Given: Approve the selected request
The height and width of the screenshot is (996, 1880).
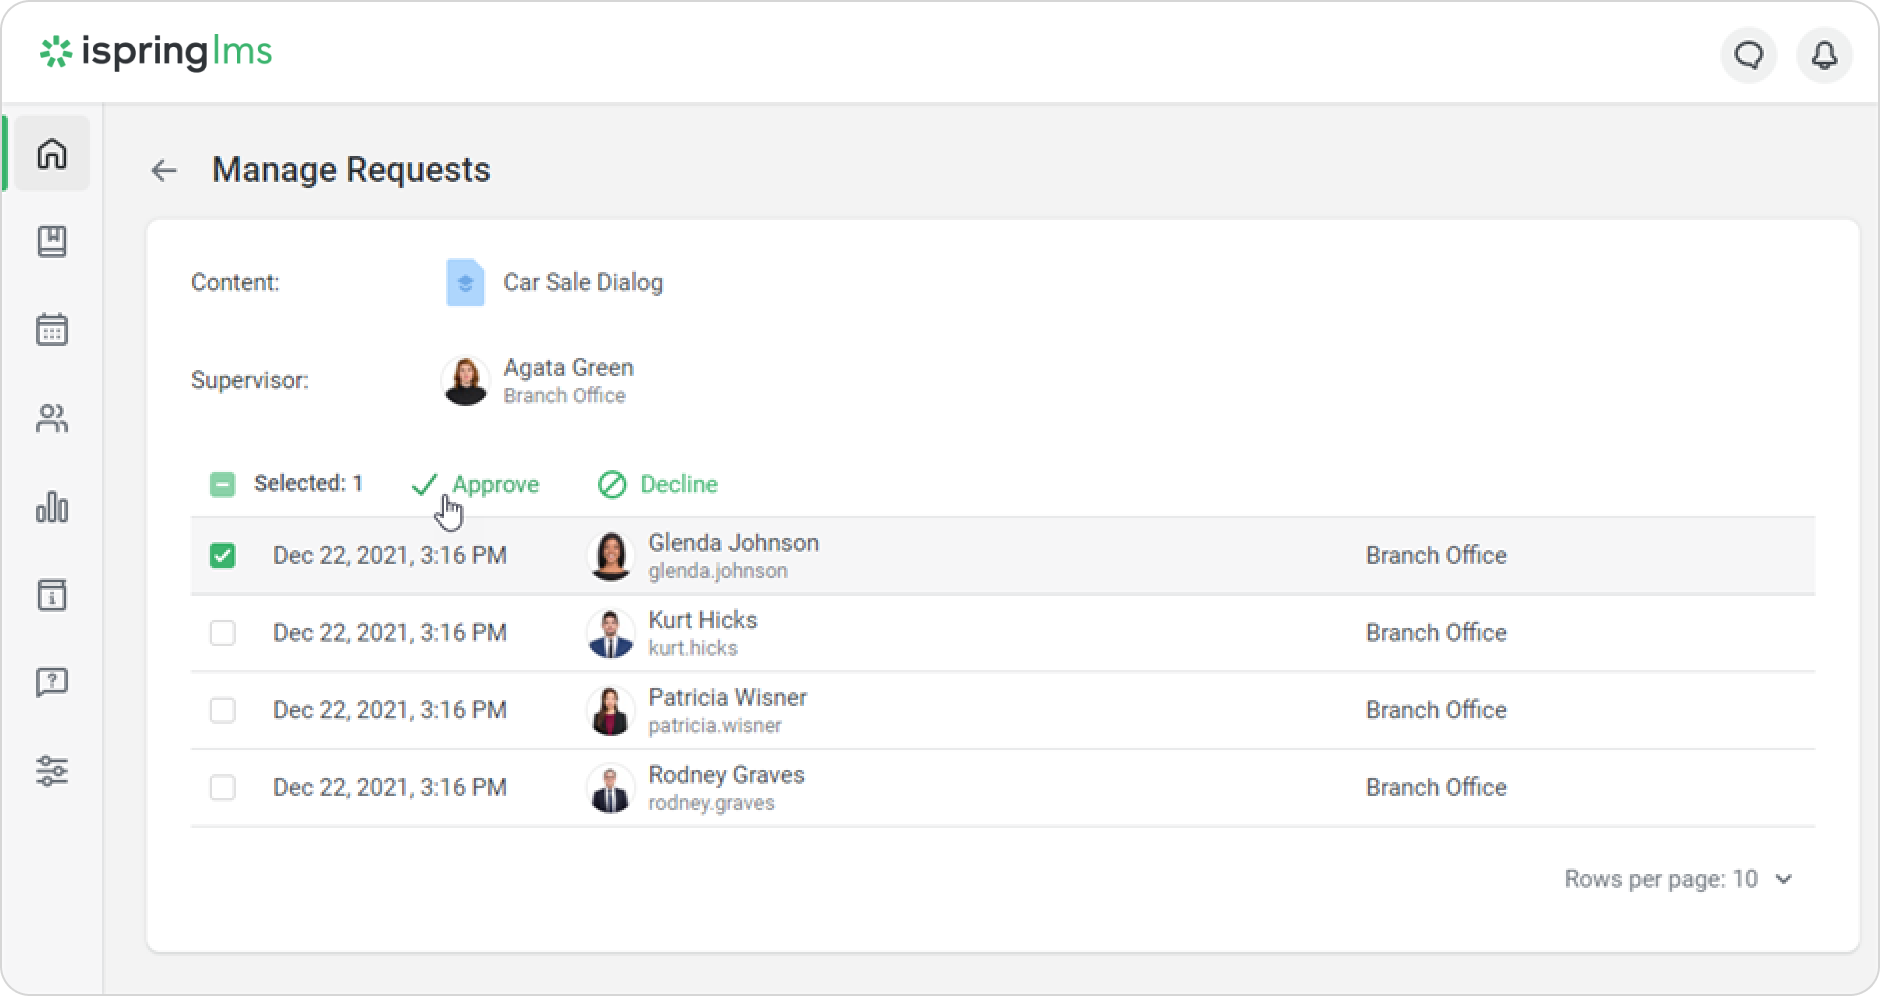Looking at the screenshot, I should [x=476, y=485].
